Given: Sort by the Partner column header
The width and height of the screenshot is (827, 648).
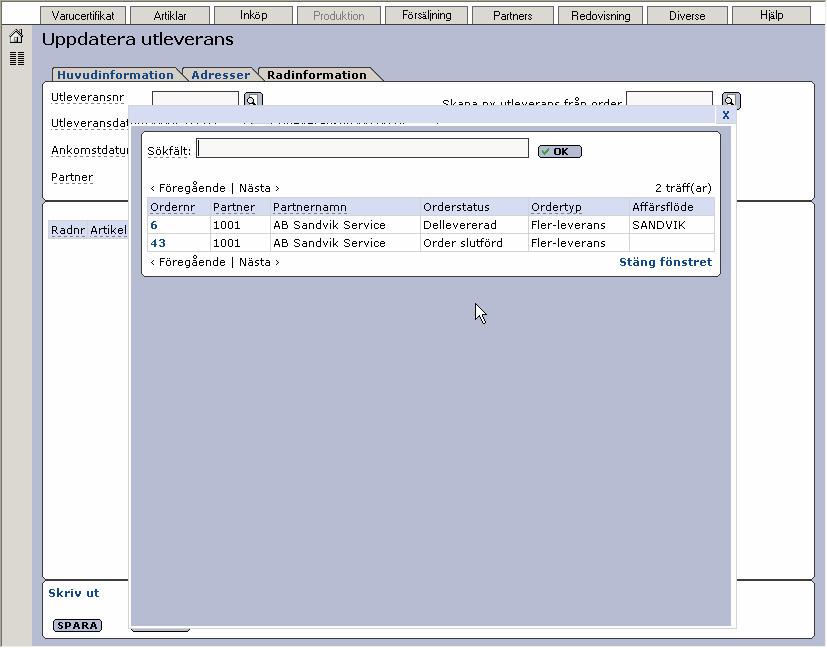Looking at the screenshot, I should click(234, 207).
